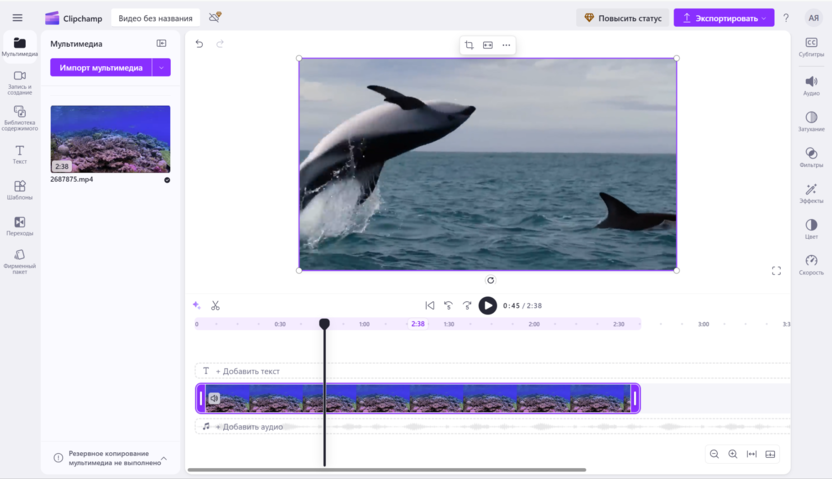Open the Filters (Фильтры) panel icon
Viewport: 832px width, 479px height.
pyautogui.click(x=811, y=153)
